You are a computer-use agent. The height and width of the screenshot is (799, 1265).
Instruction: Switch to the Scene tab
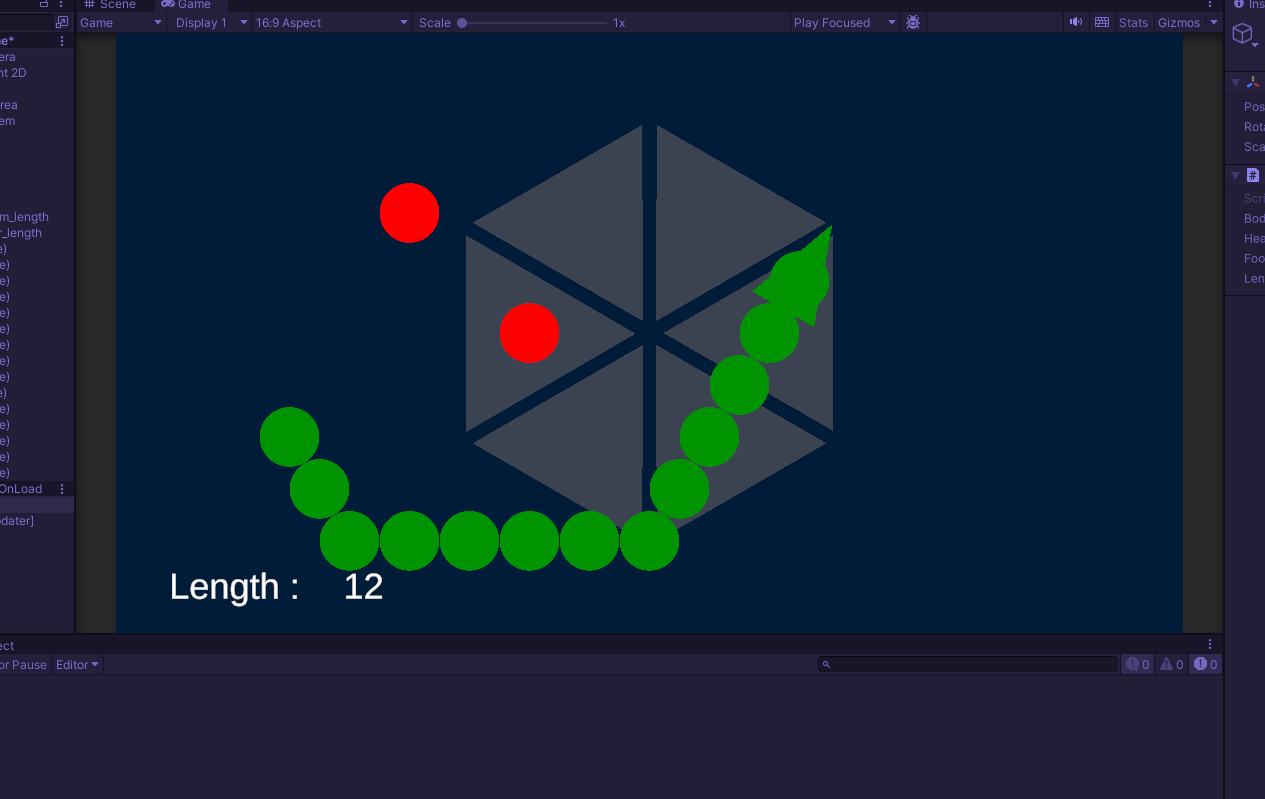pos(110,5)
